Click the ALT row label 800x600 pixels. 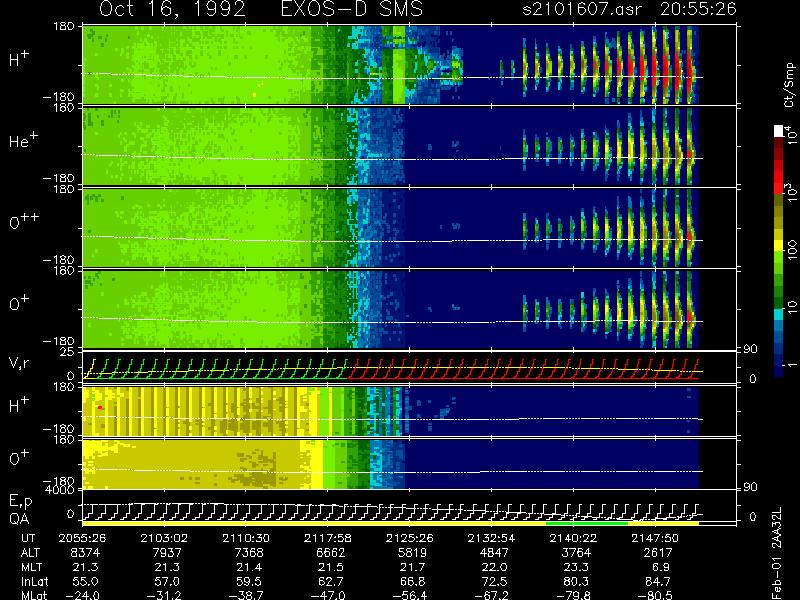(30, 553)
